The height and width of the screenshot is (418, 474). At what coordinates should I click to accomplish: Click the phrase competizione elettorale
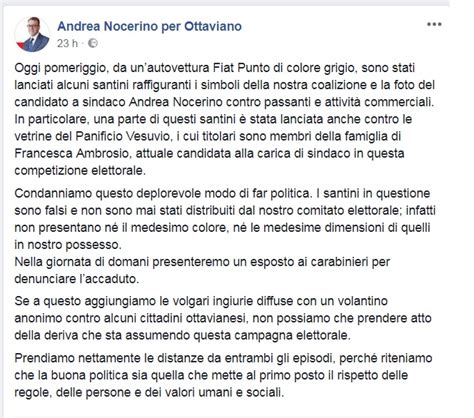pos(80,171)
